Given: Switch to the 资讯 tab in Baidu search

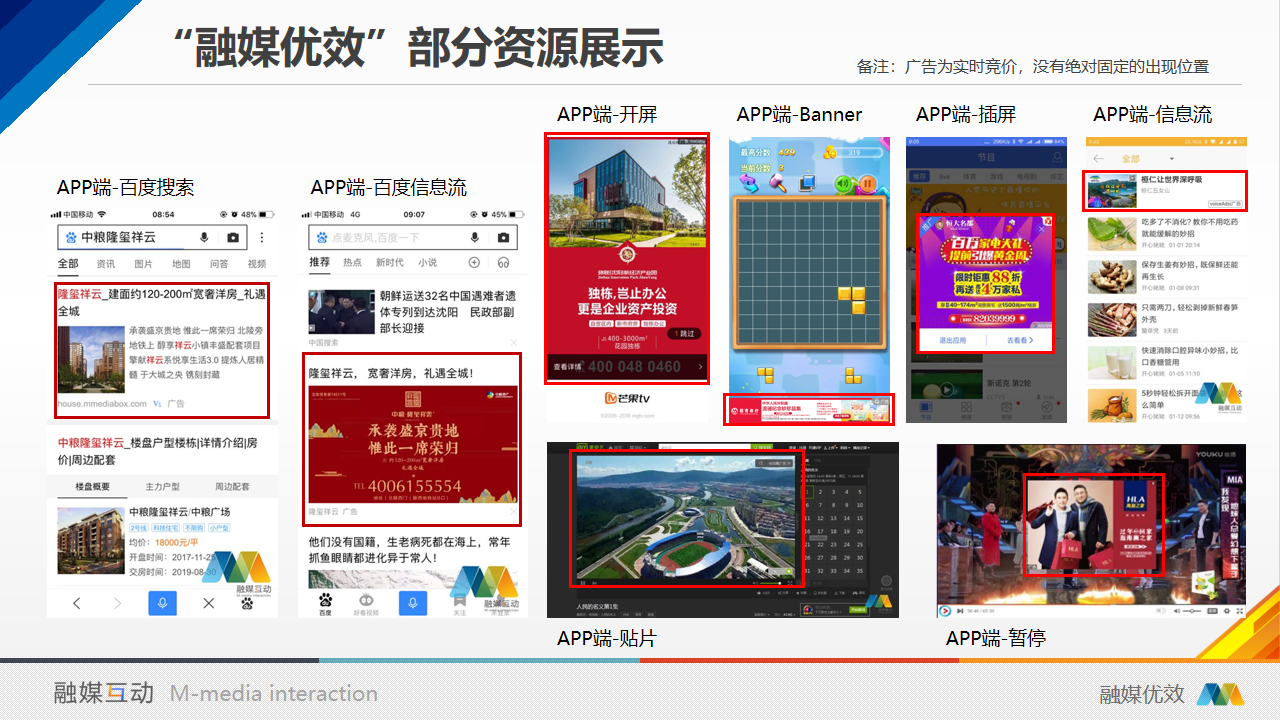Looking at the screenshot, I should [x=106, y=264].
